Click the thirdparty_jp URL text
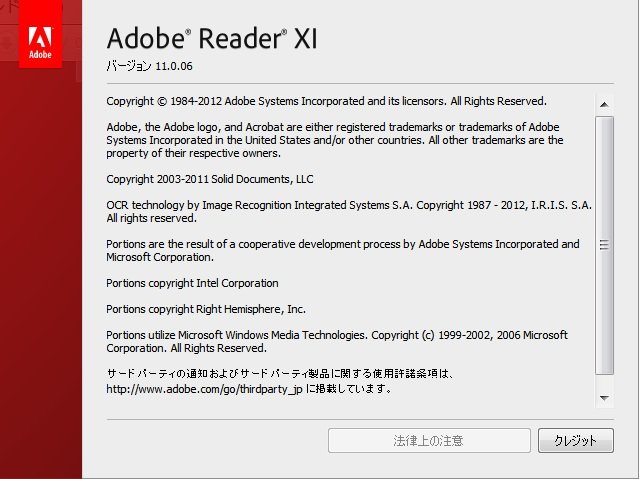Image resolution: width=639 pixels, height=479 pixels. tap(204, 389)
